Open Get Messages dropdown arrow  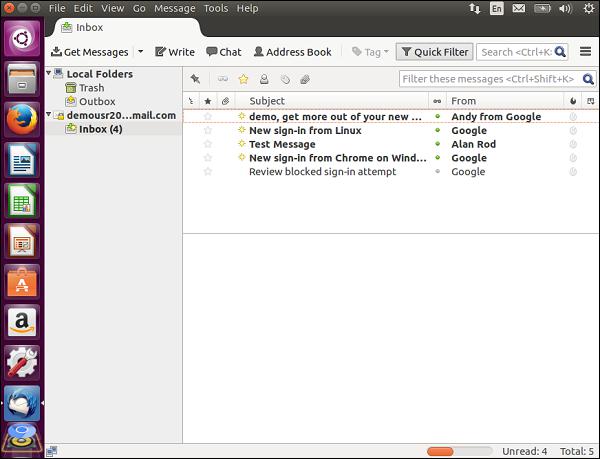pos(140,52)
